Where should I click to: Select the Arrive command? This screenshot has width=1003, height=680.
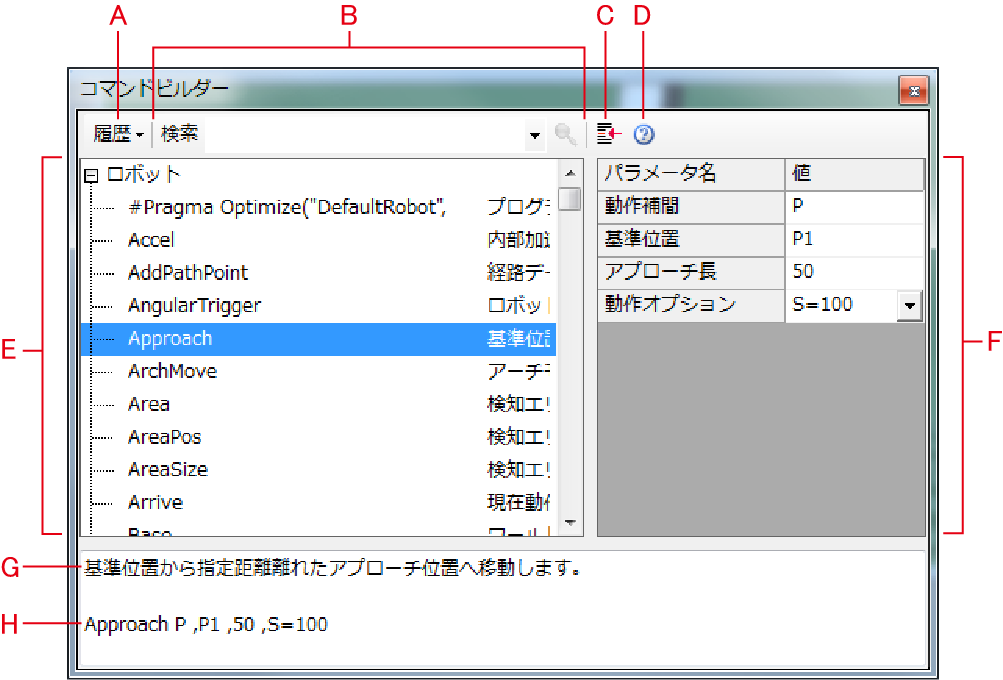coord(155,503)
